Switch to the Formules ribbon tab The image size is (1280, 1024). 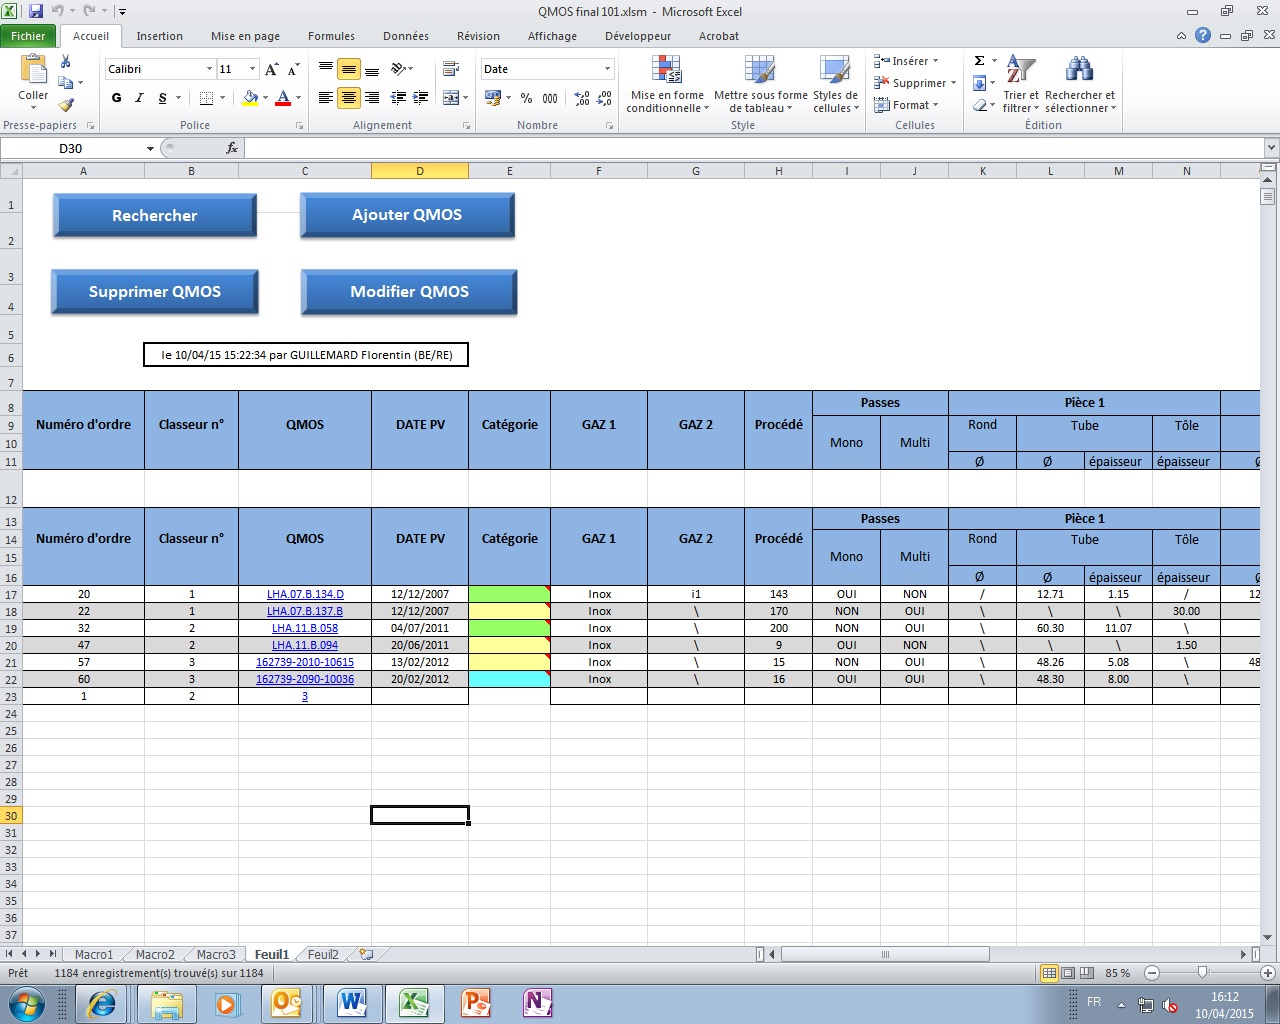pyautogui.click(x=331, y=36)
